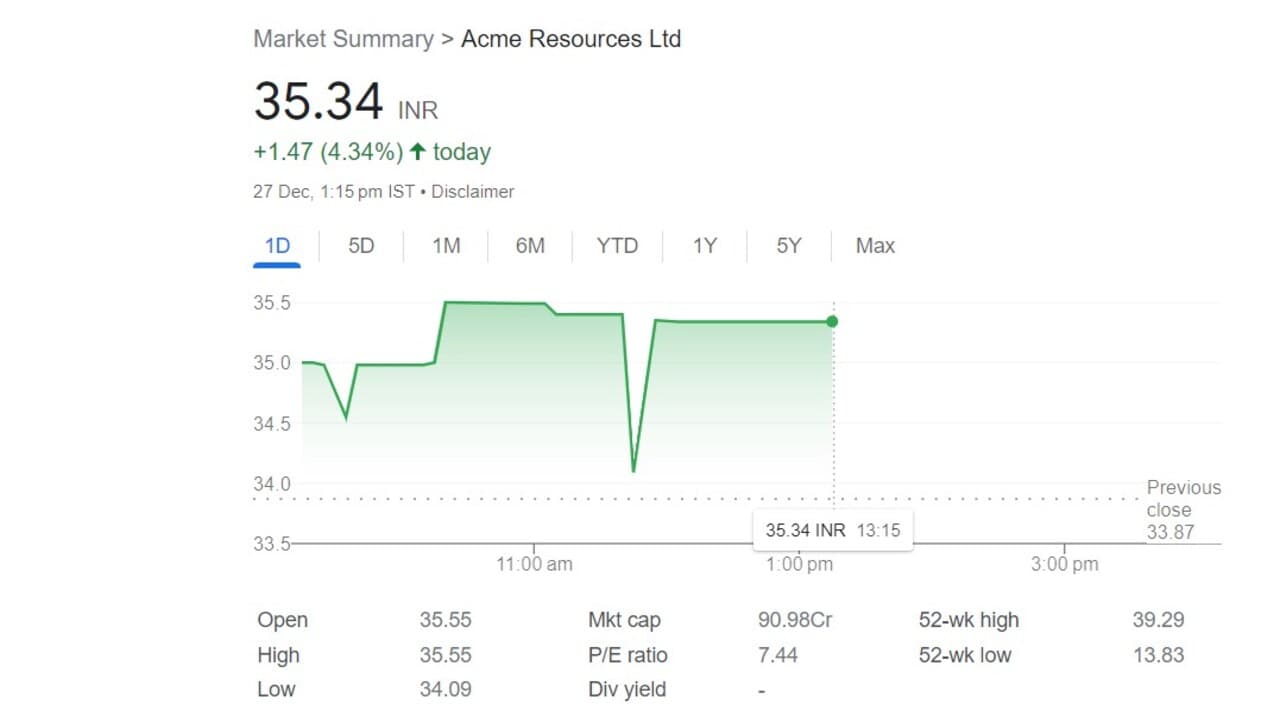Open the Disclaimer link
Viewport: 1280px width, 720px height.
tap(473, 191)
